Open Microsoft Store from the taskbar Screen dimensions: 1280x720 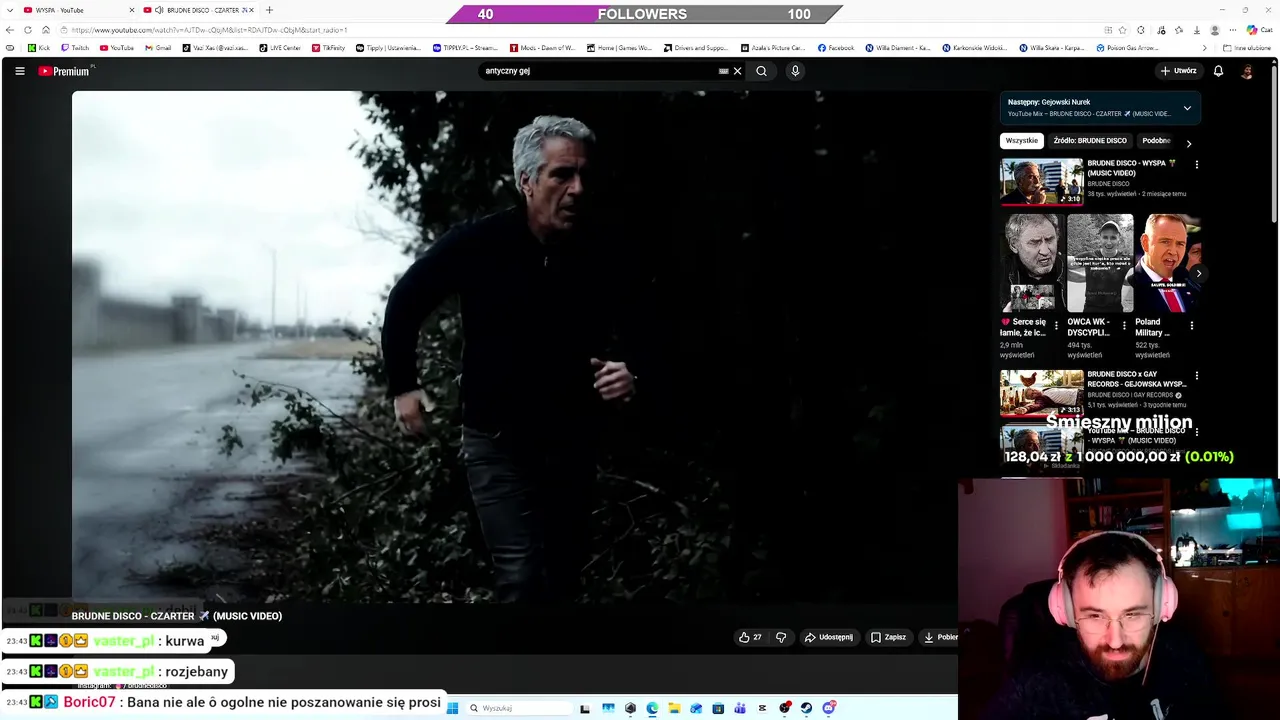point(718,708)
